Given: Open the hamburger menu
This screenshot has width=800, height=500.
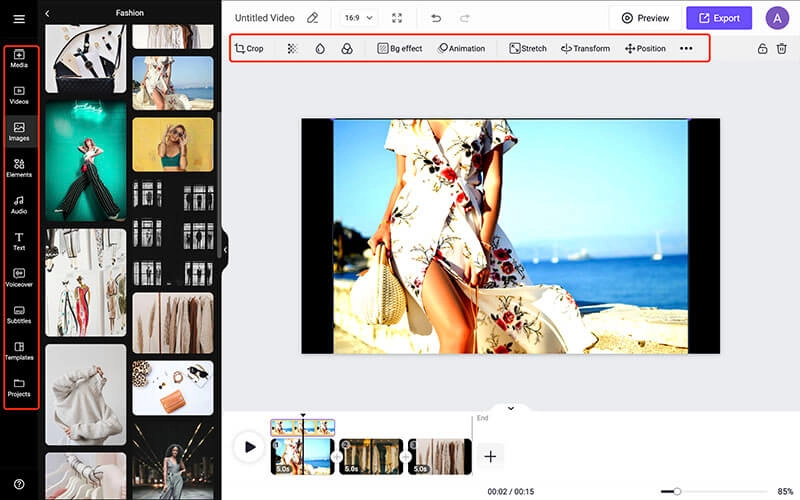Looking at the screenshot, I should pos(19,19).
